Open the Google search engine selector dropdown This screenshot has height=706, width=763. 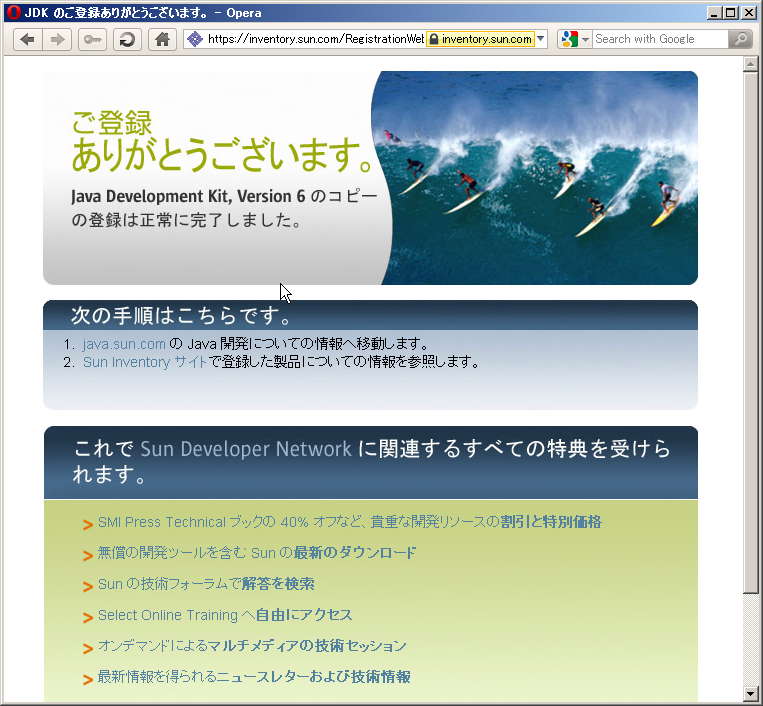(575, 39)
